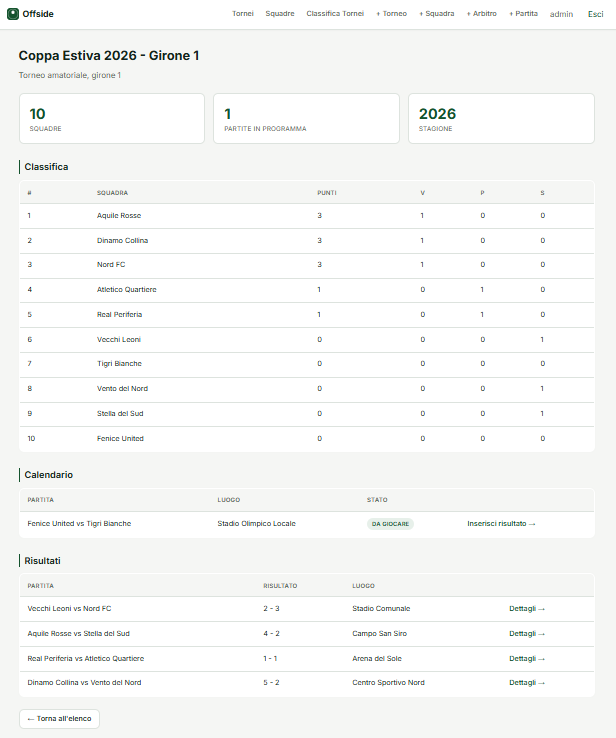Click the Offside logo icon
Screen dimensions: 616x738
[x=13, y=14]
